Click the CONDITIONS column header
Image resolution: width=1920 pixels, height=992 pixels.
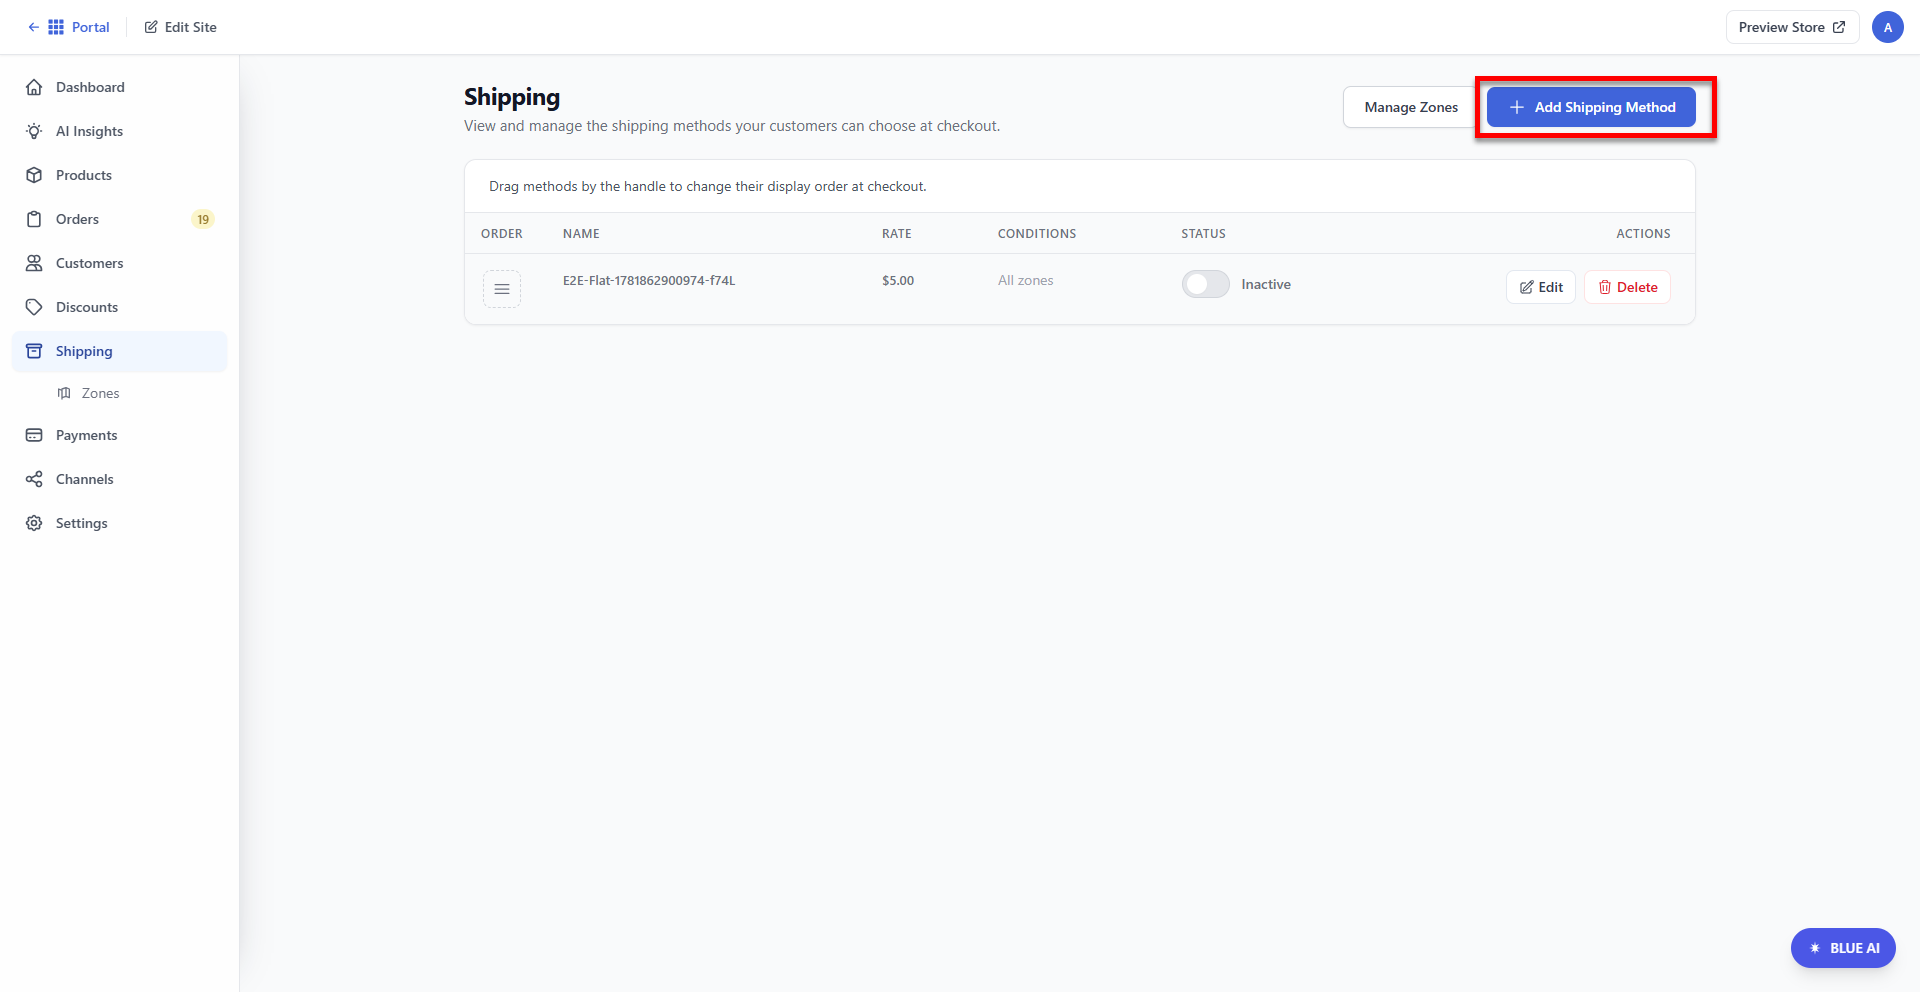point(1037,234)
